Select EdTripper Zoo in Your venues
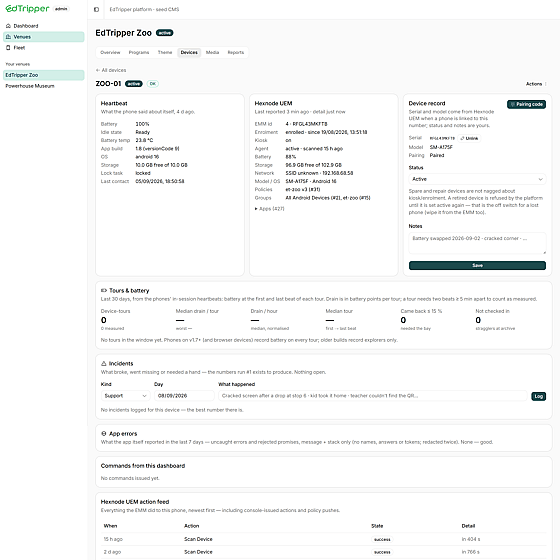 (x=44, y=75)
